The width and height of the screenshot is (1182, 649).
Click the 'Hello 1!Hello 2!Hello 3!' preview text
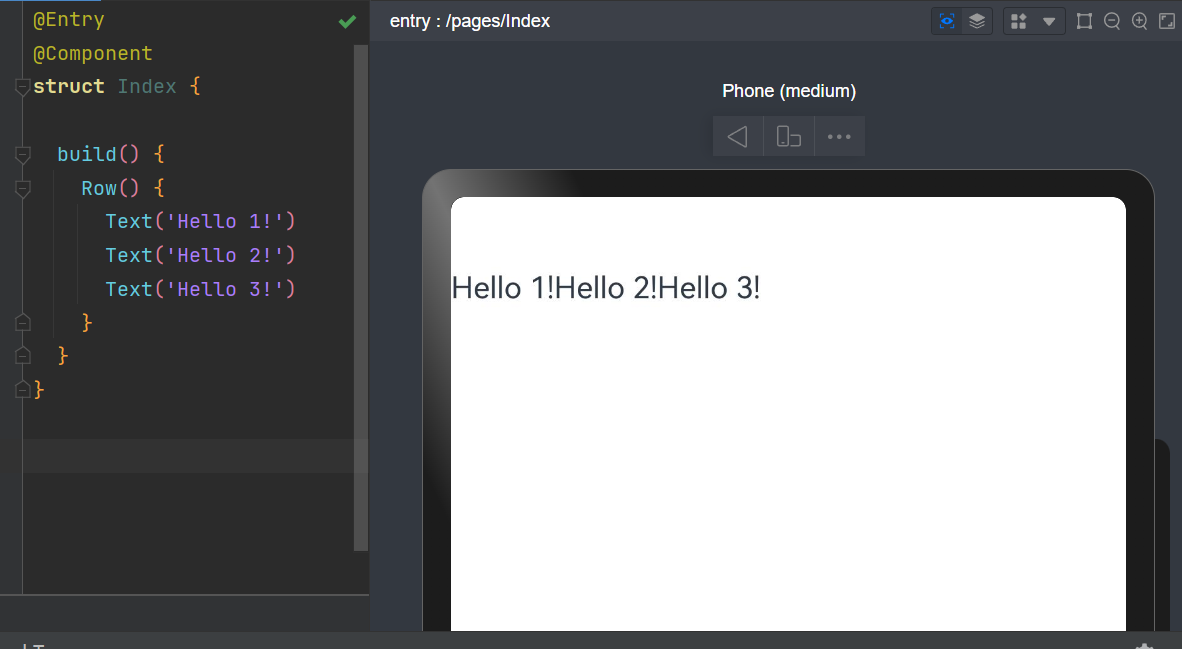[x=606, y=288]
